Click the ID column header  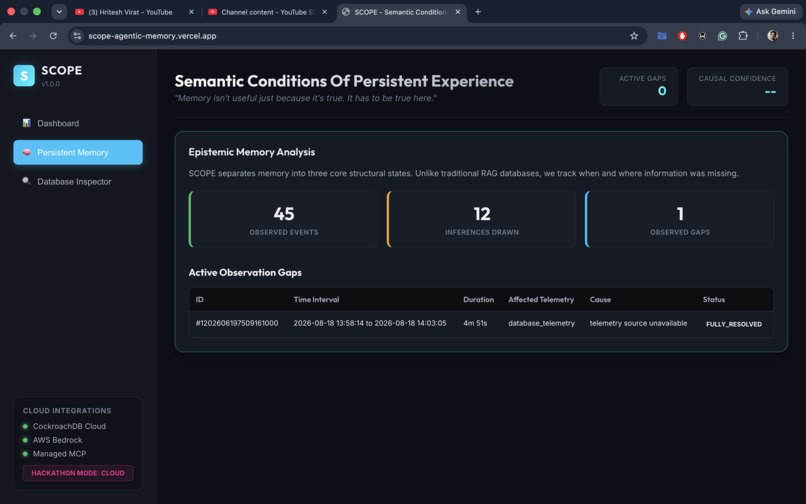pos(199,299)
